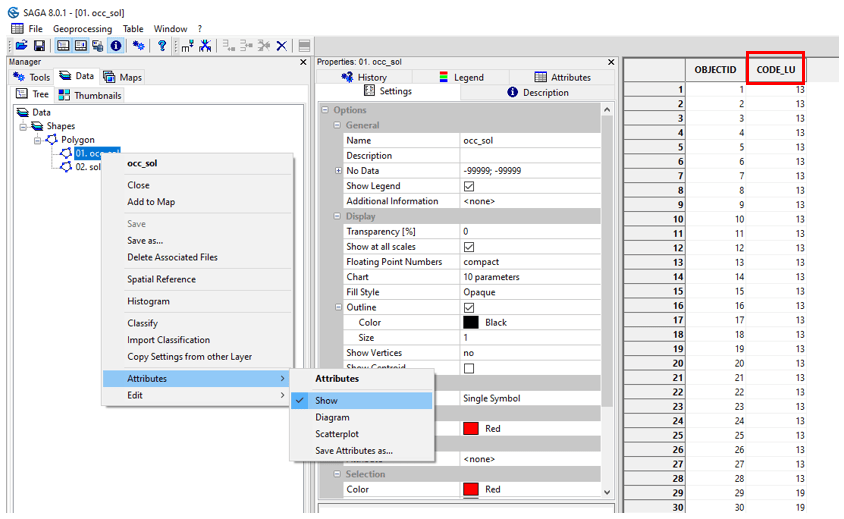Click the Save floppy disk icon
This screenshot has height=519, width=844.
(x=39, y=46)
